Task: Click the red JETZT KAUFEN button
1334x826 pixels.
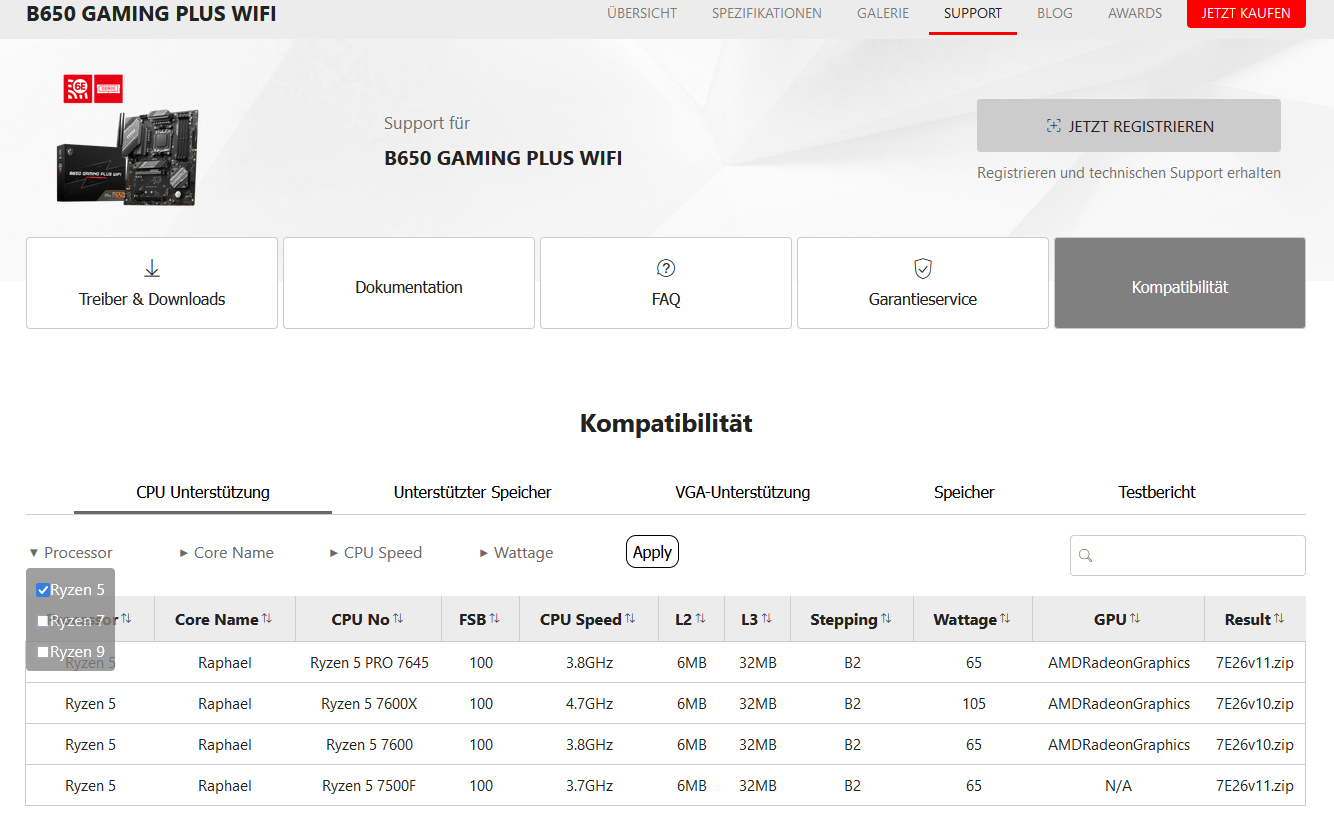Action: click(1246, 13)
